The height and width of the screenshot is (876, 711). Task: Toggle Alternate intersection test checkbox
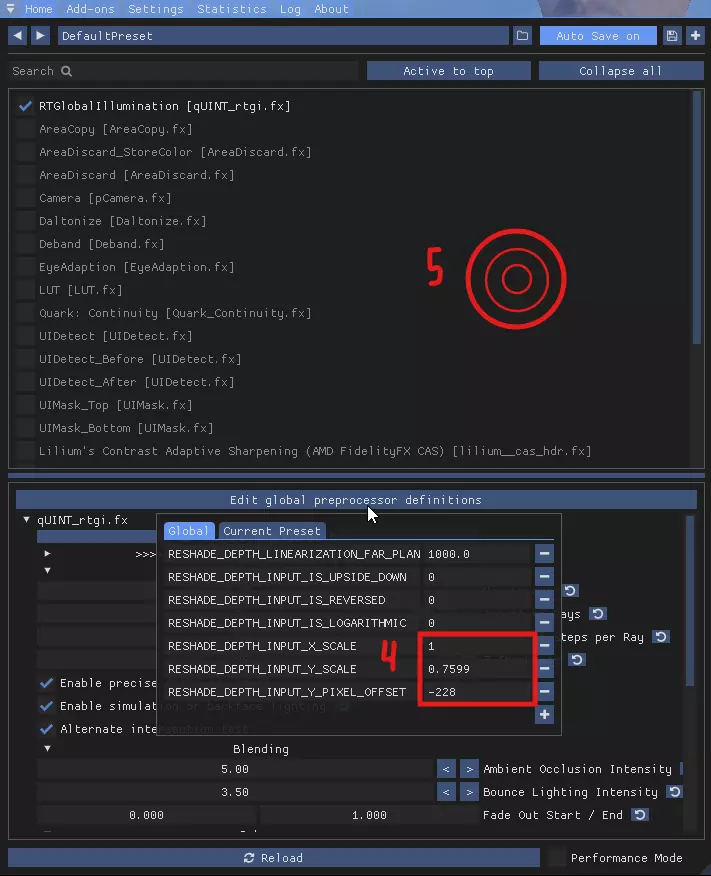[x=46, y=729]
